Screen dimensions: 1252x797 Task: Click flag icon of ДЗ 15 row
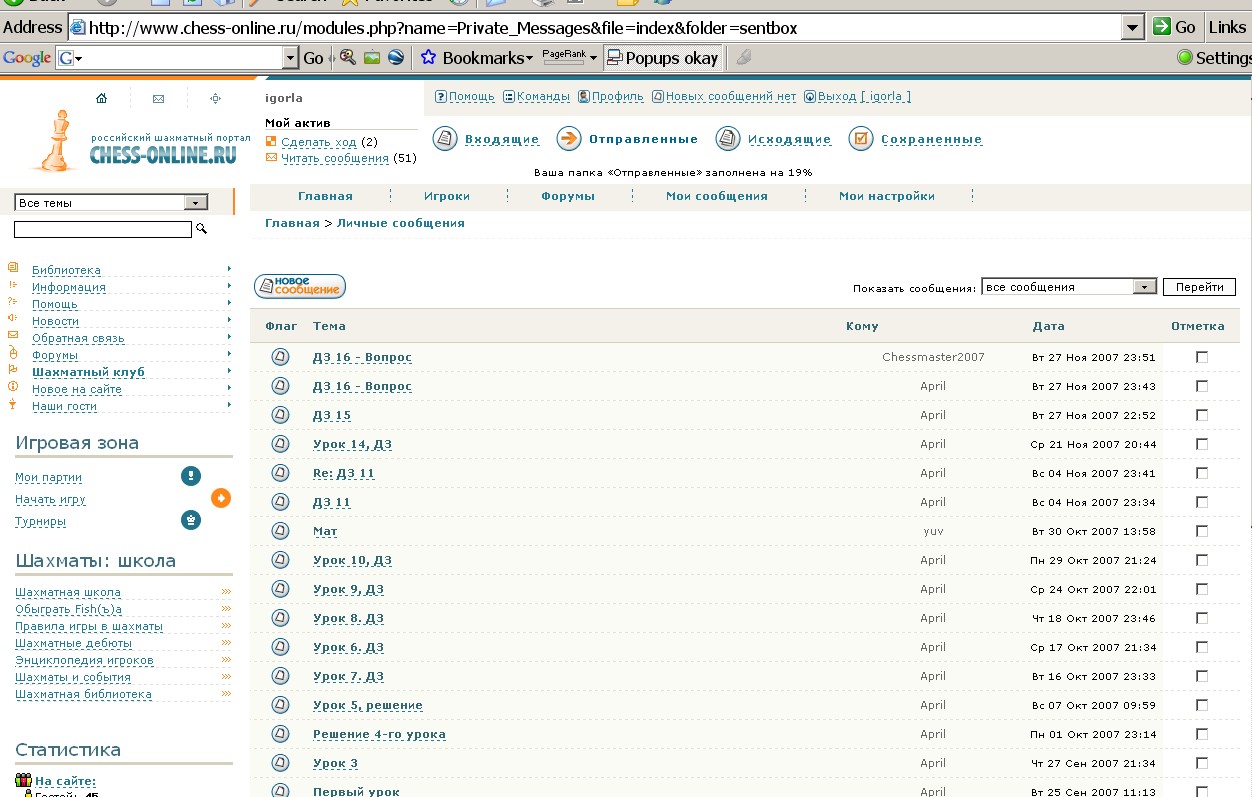280,415
